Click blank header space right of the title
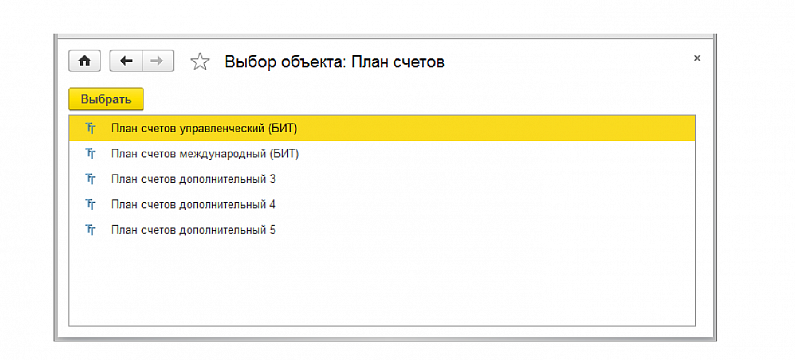Screen dimensions: 795x360 tap(568, 62)
